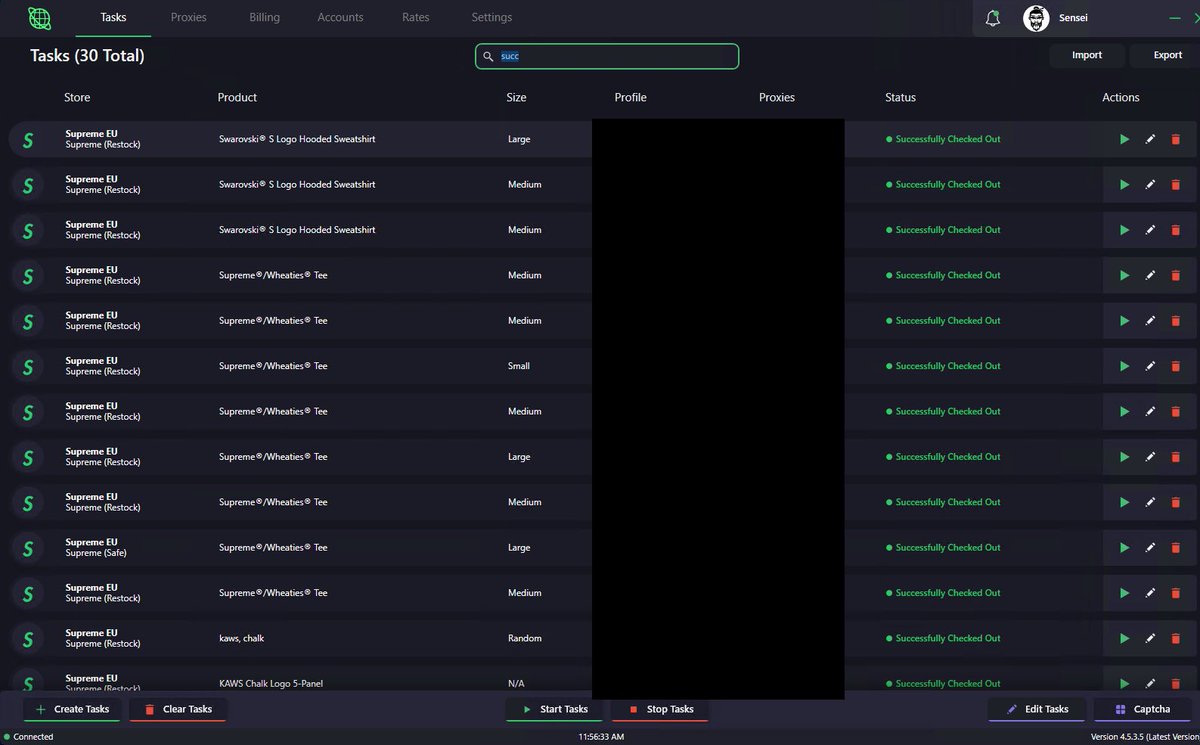Click the Proxies column header
Screen dimensions: 1200x745
pyautogui.click(x=777, y=98)
